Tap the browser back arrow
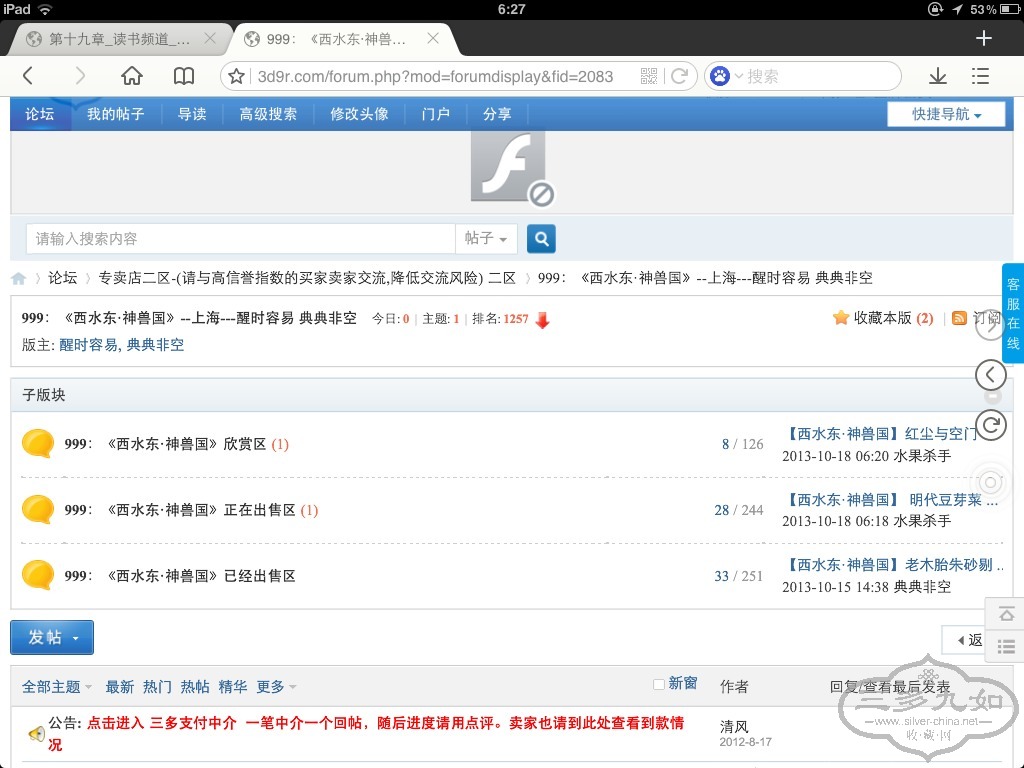The height and width of the screenshot is (768, 1024). [27, 76]
